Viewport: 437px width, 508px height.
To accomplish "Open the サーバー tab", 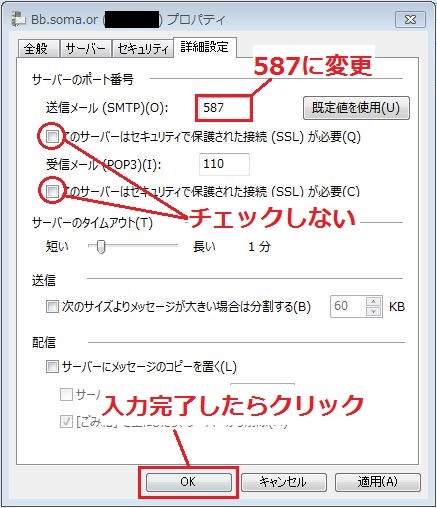I will [85, 49].
